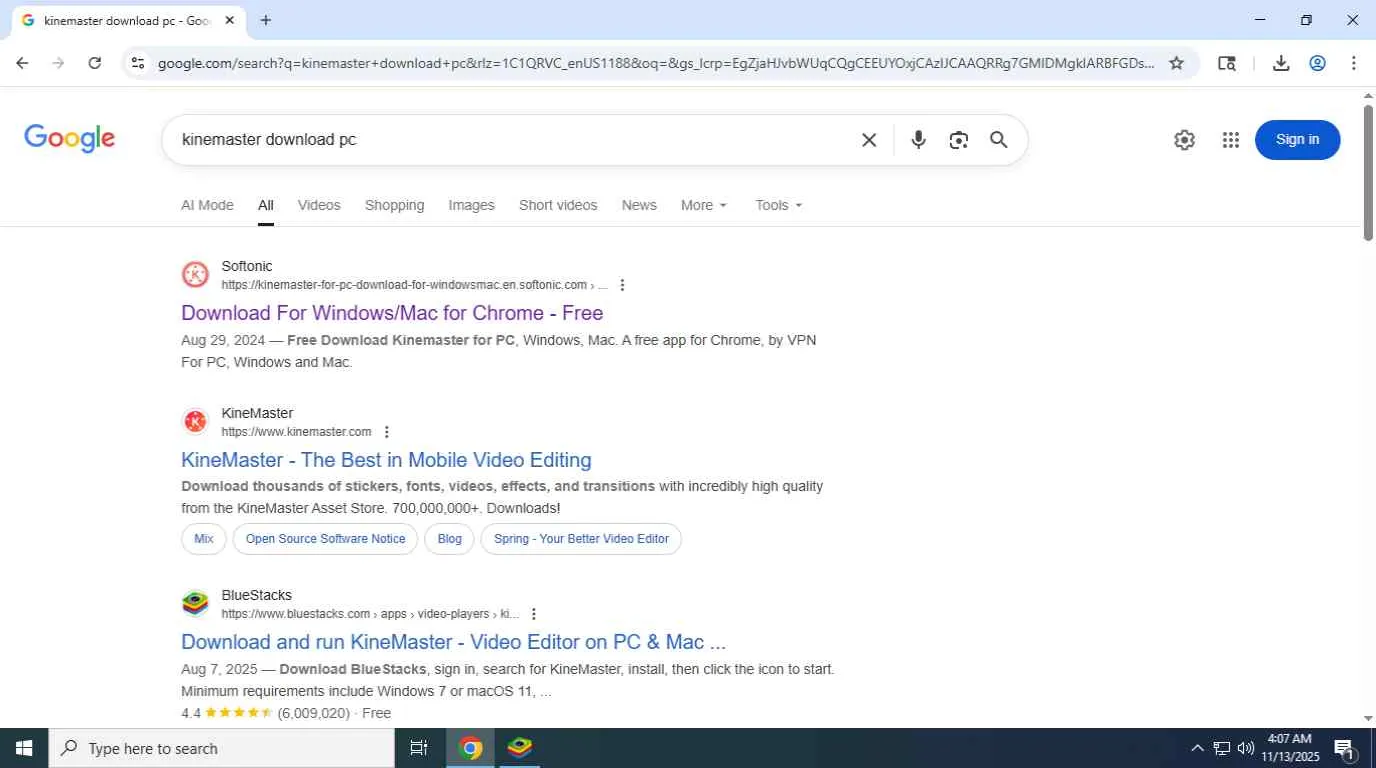Switch to News results
1376x768 pixels.
[639, 205]
